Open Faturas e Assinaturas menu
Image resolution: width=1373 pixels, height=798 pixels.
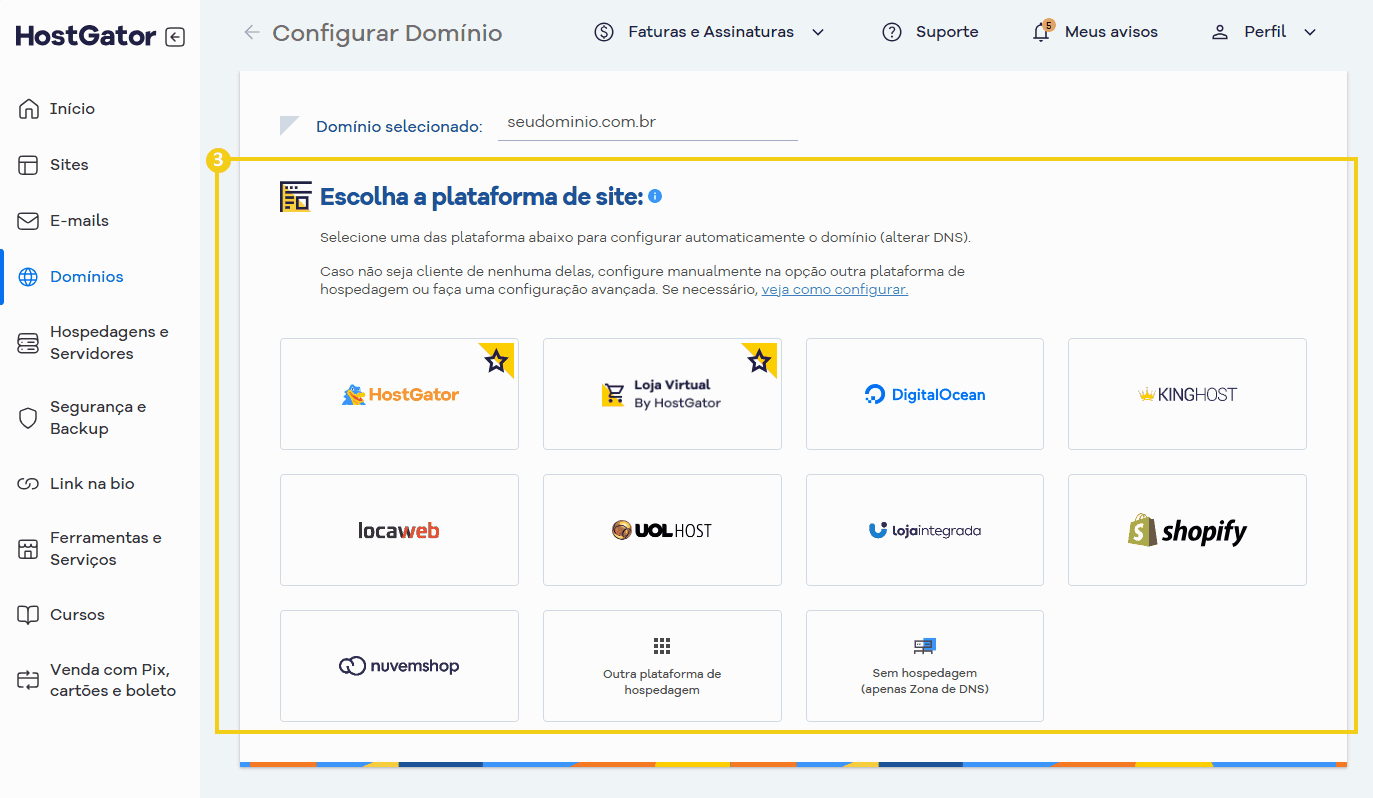(x=710, y=32)
